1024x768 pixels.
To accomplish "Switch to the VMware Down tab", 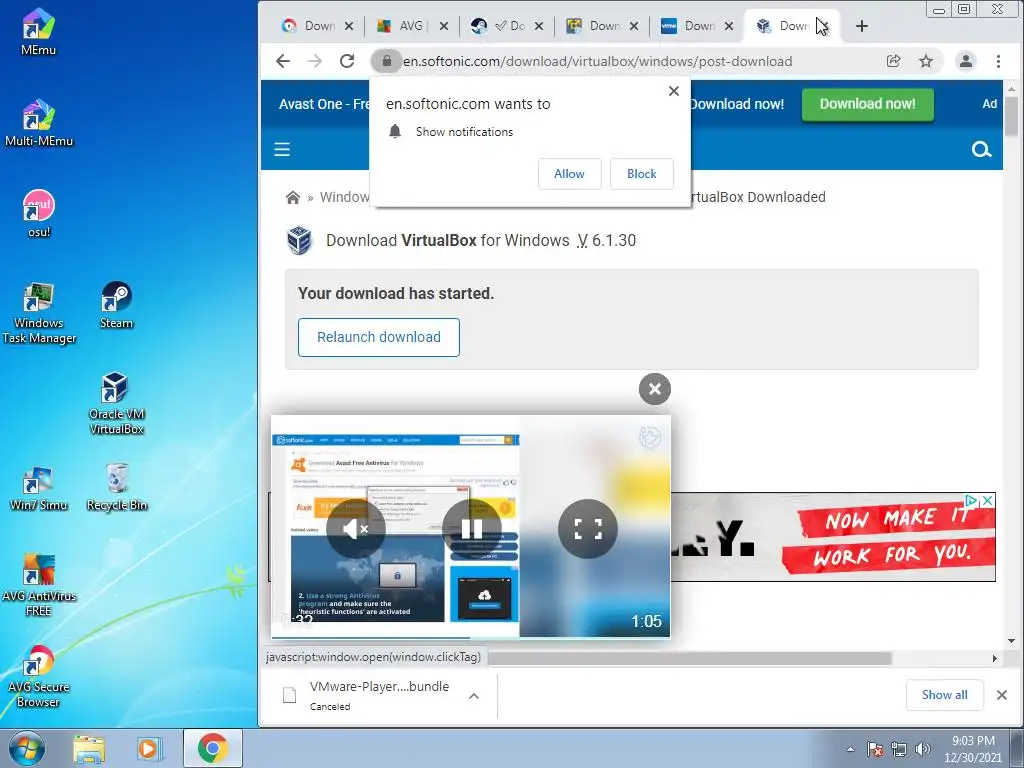I will pyautogui.click(x=697, y=26).
